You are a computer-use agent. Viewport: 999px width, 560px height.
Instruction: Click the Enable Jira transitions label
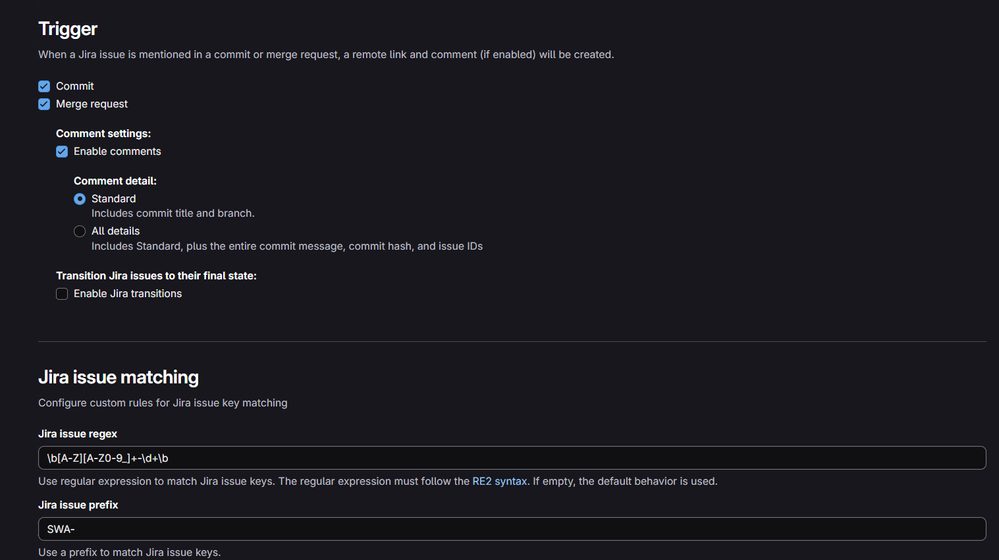[127, 294]
